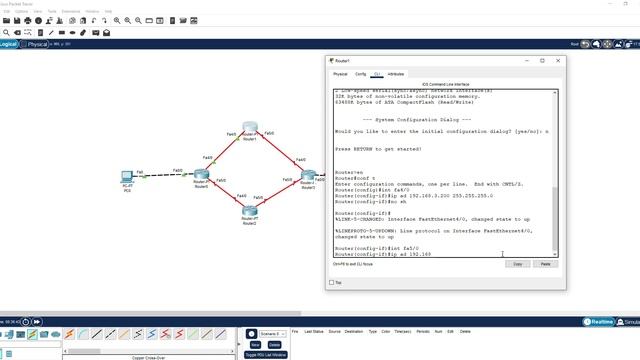This screenshot has width=640, height=360.
Task: Open the Multiuser Connection cloud category
Action: click(x=56, y=335)
